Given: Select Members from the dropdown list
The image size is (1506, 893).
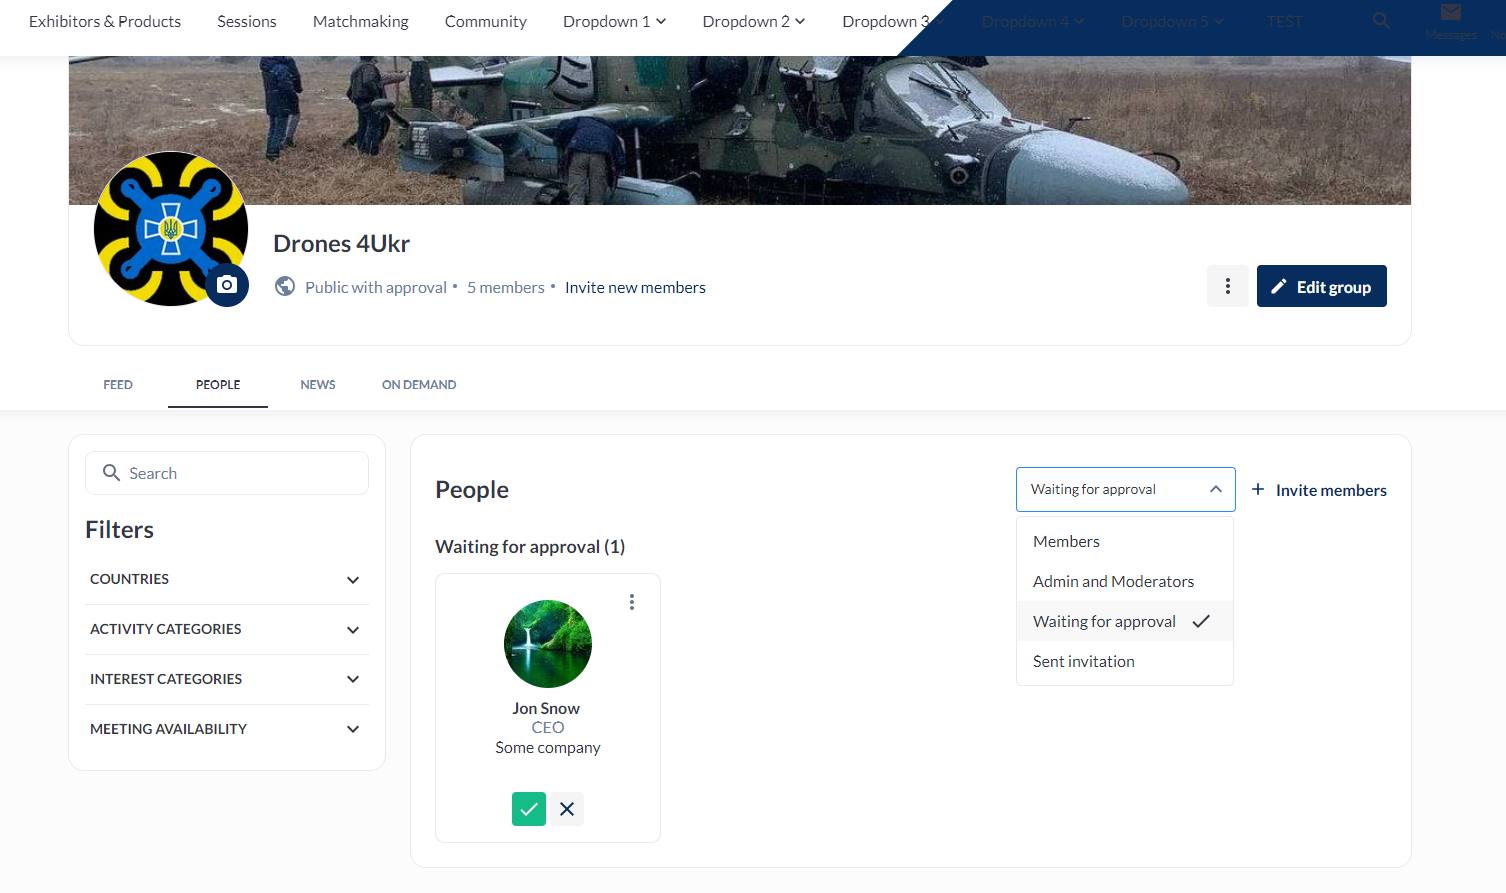Looking at the screenshot, I should coord(1066,541).
